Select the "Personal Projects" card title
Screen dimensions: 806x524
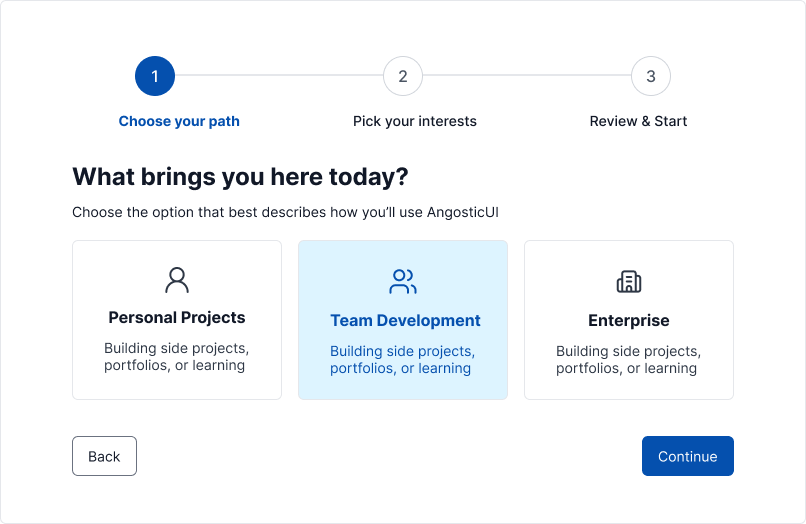[x=177, y=318]
